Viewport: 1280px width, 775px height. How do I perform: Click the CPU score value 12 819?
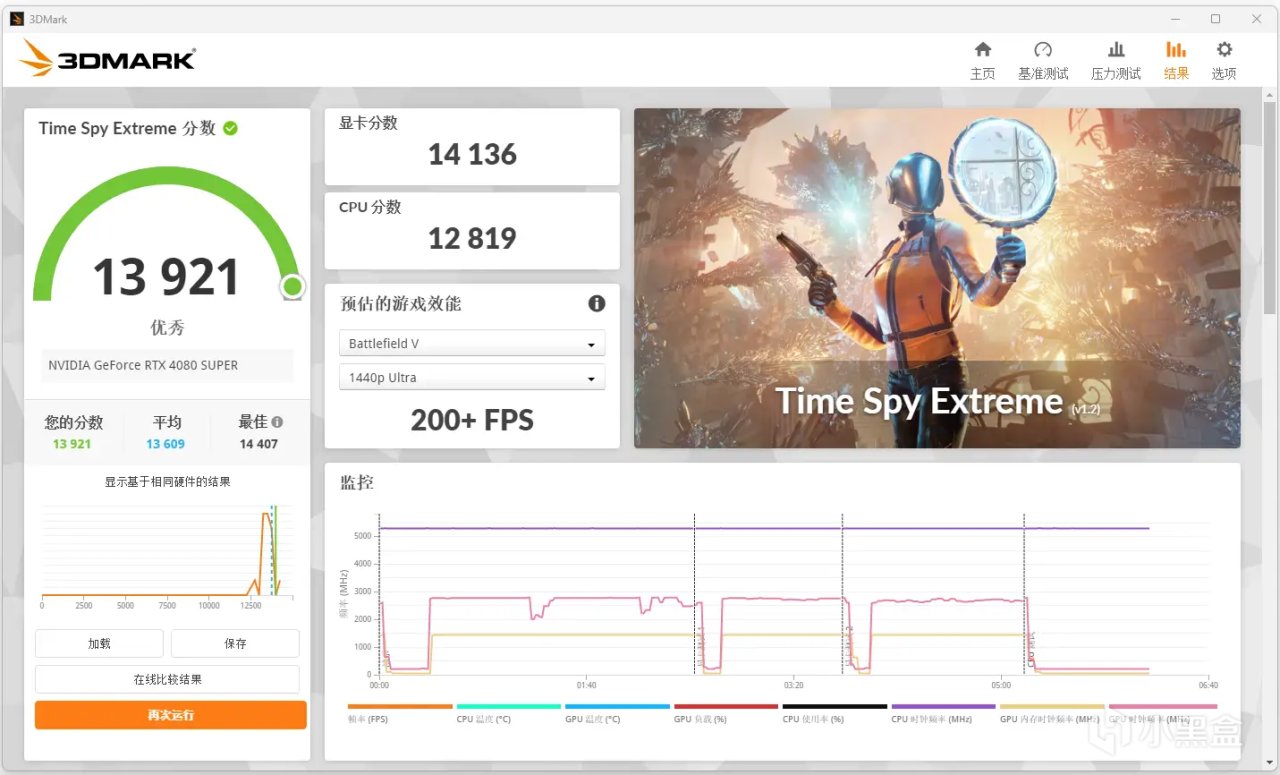point(472,238)
